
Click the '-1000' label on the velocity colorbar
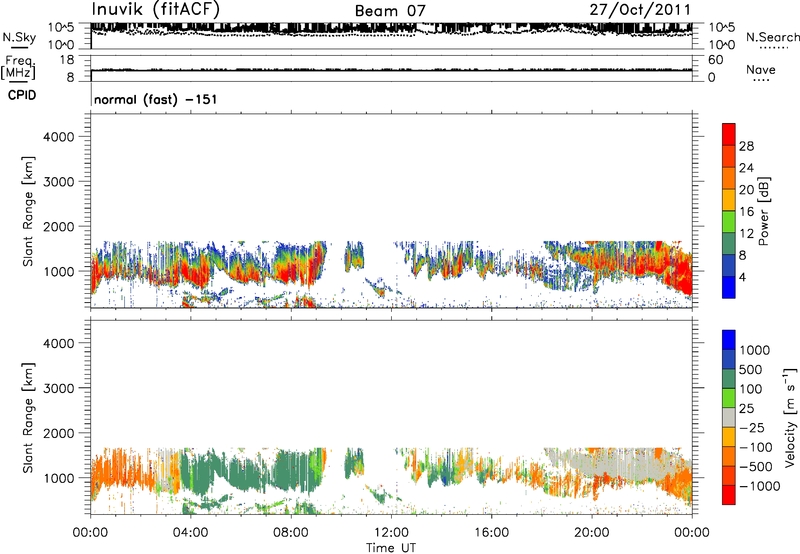(x=759, y=486)
